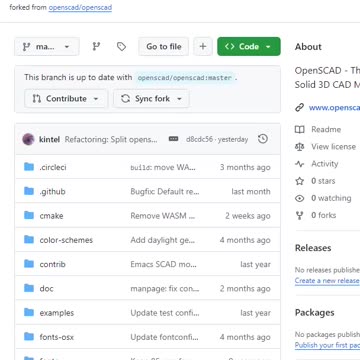
Task: Open the Activity link
Action: click(x=325, y=164)
